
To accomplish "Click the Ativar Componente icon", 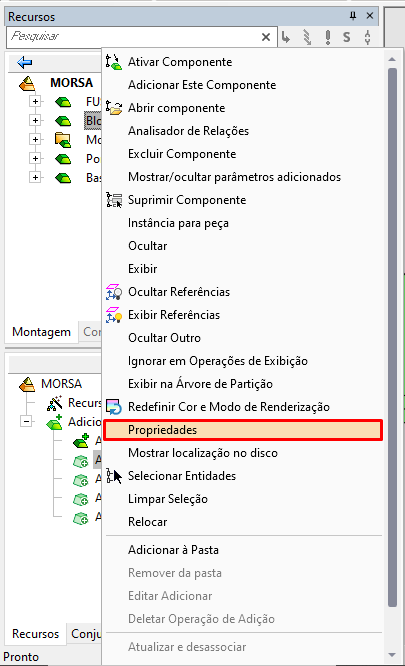I will point(114,62).
